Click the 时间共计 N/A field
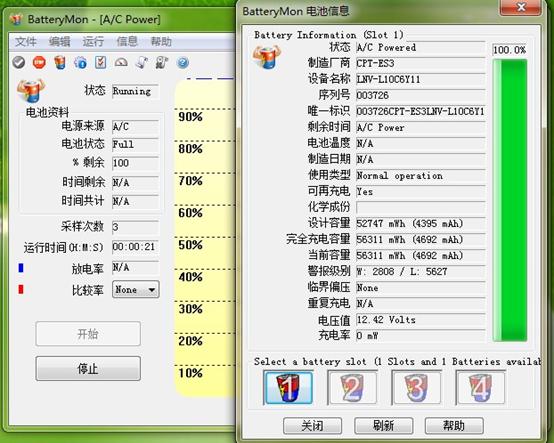The height and width of the screenshot is (443, 554). point(136,201)
